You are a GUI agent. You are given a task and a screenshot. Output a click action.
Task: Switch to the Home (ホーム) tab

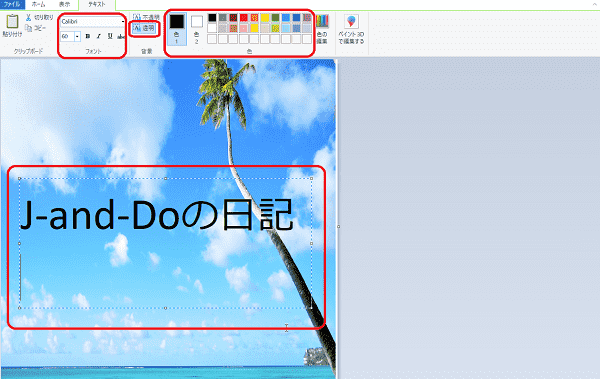38,4
